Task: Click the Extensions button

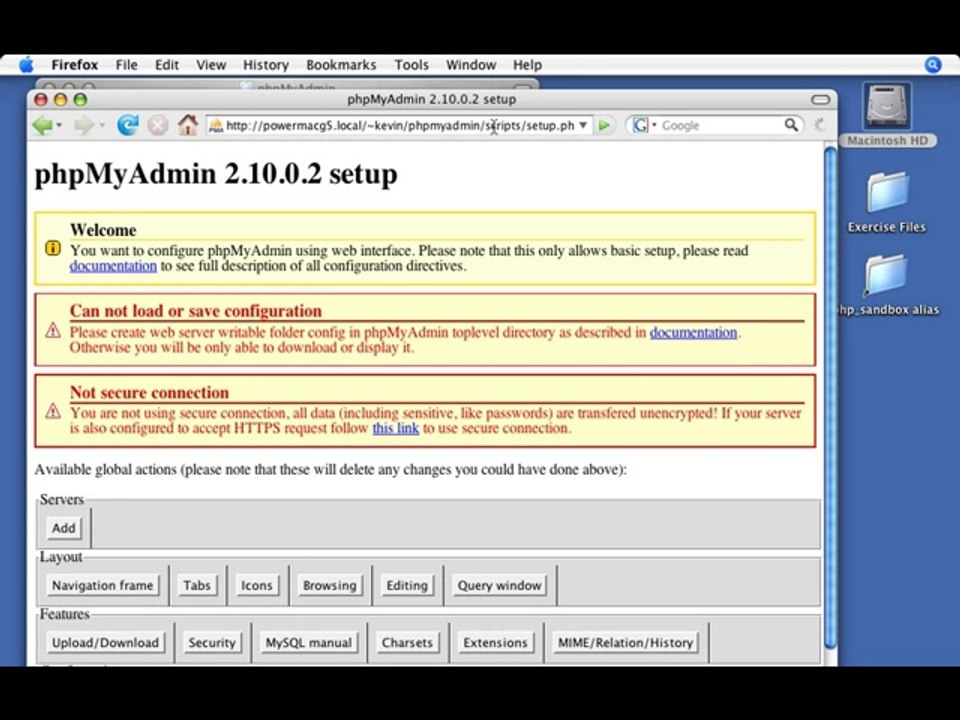Action: 495,643
